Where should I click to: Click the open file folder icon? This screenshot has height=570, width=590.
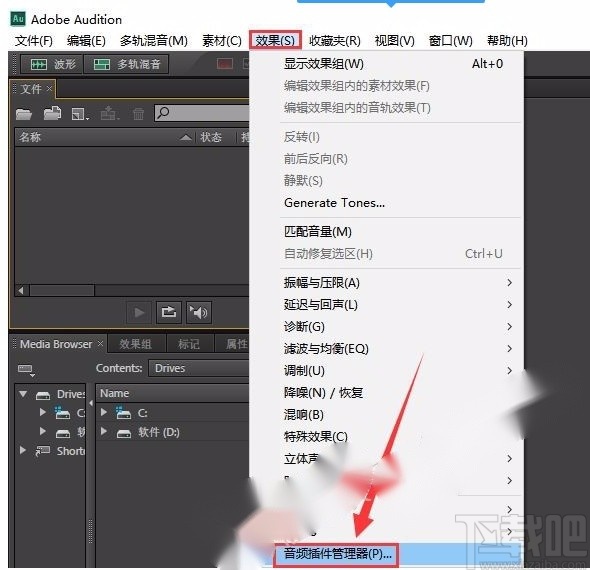[x=24, y=113]
